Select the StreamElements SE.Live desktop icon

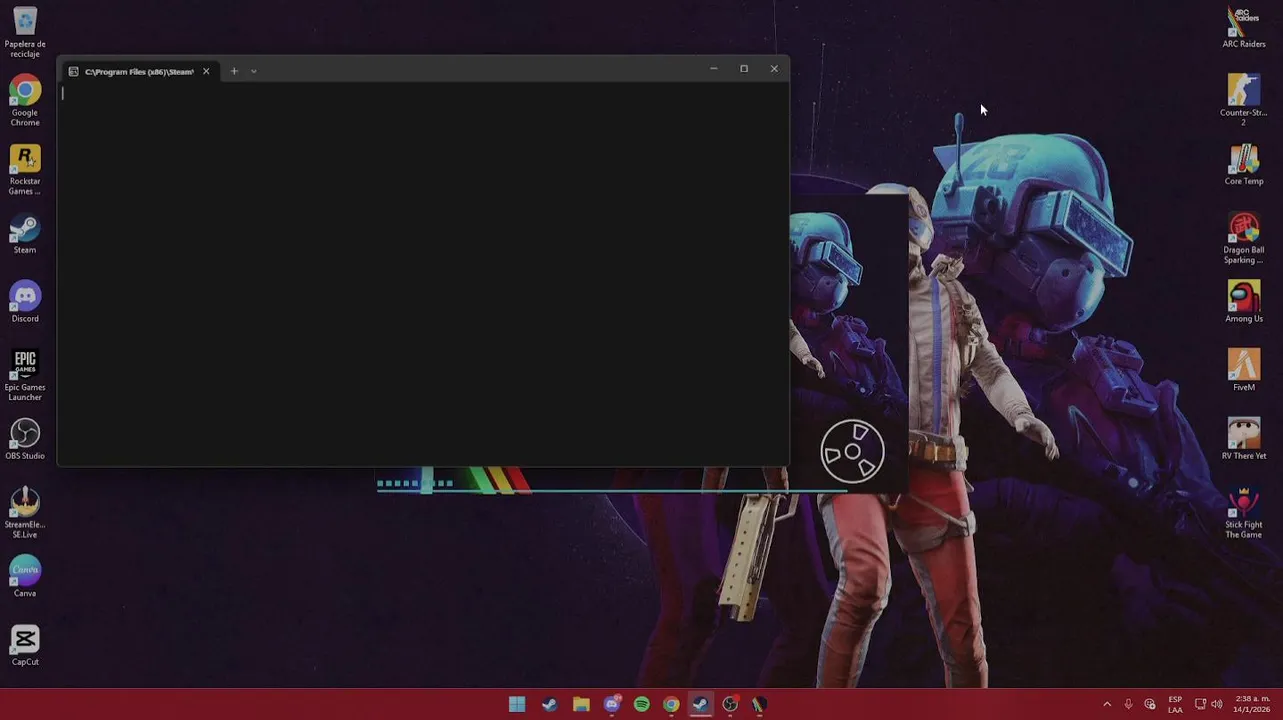25,513
